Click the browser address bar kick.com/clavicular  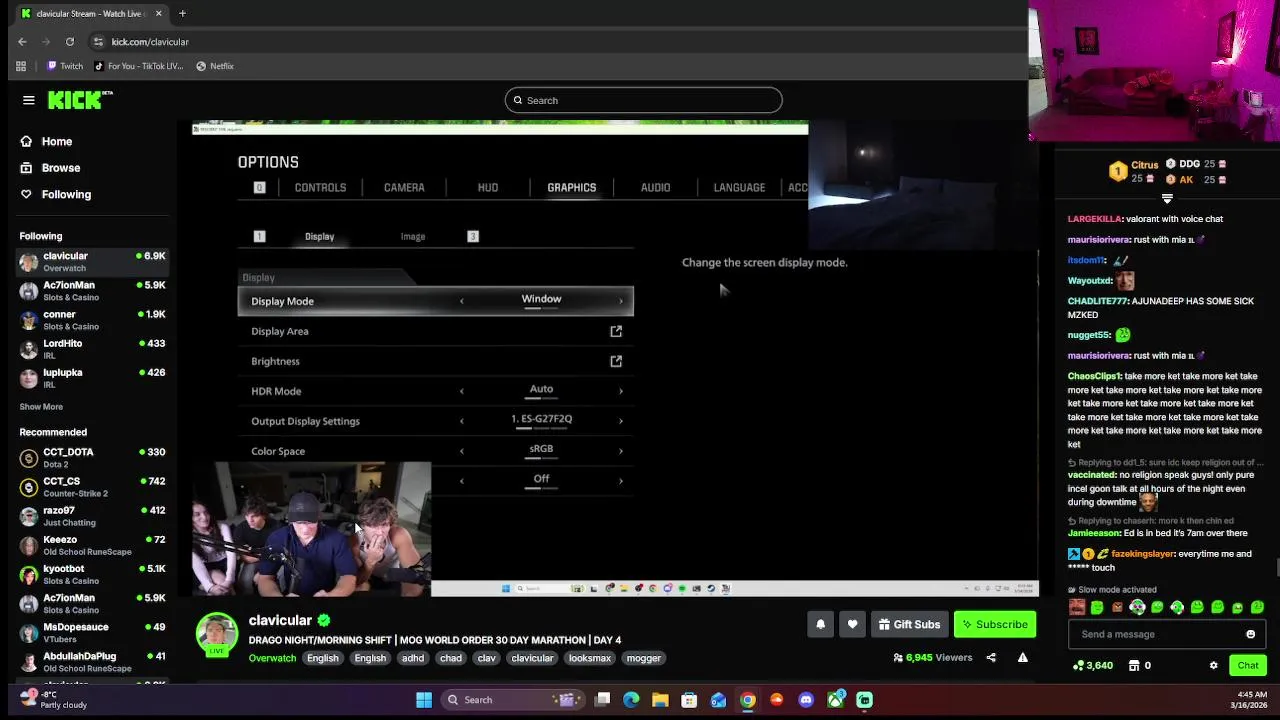click(150, 42)
